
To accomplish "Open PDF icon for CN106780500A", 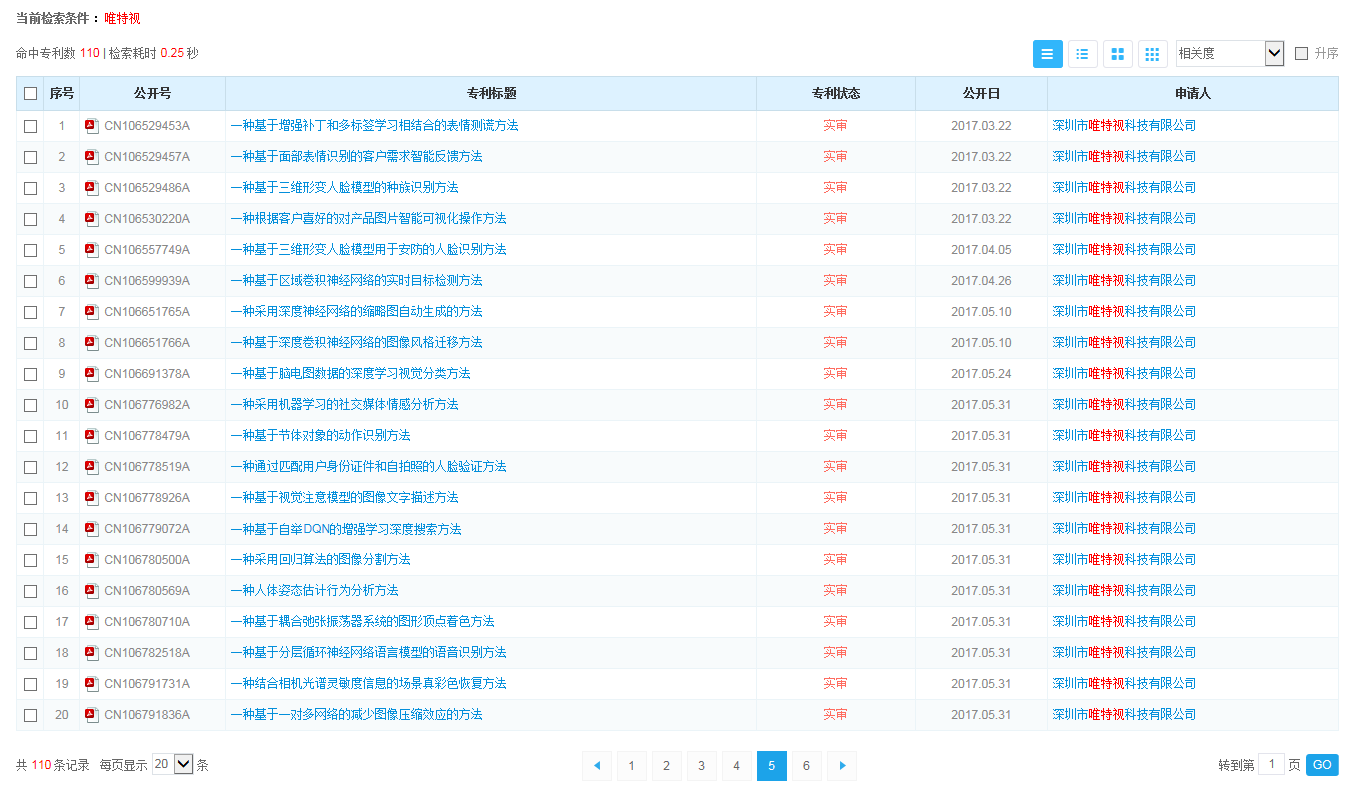I will coord(92,560).
